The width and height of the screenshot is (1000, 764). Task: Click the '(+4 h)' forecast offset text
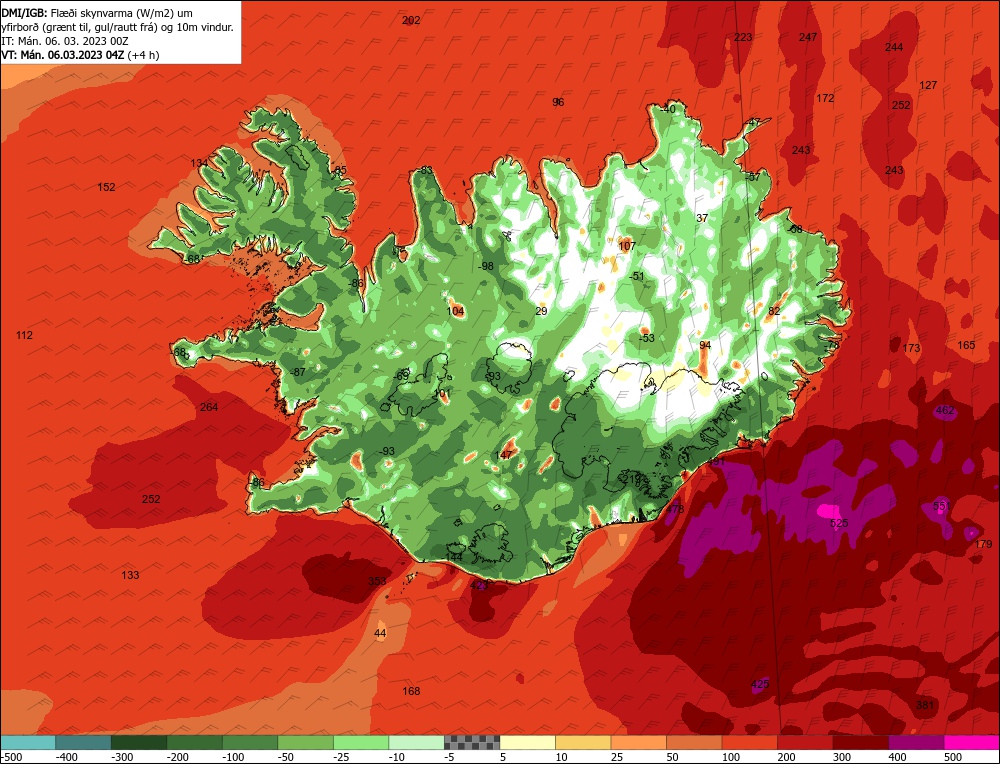click(x=143, y=55)
